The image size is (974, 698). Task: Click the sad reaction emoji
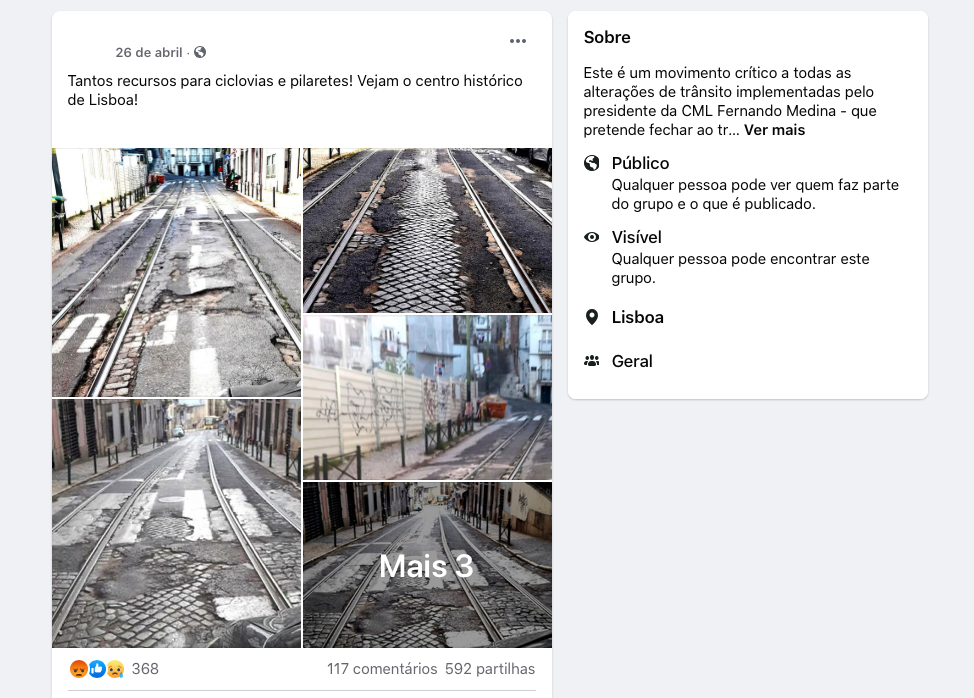pos(116,669)
